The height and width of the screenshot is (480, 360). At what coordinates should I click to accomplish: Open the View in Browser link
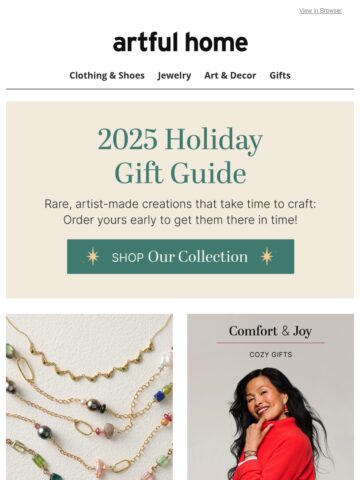click(320, 11)
